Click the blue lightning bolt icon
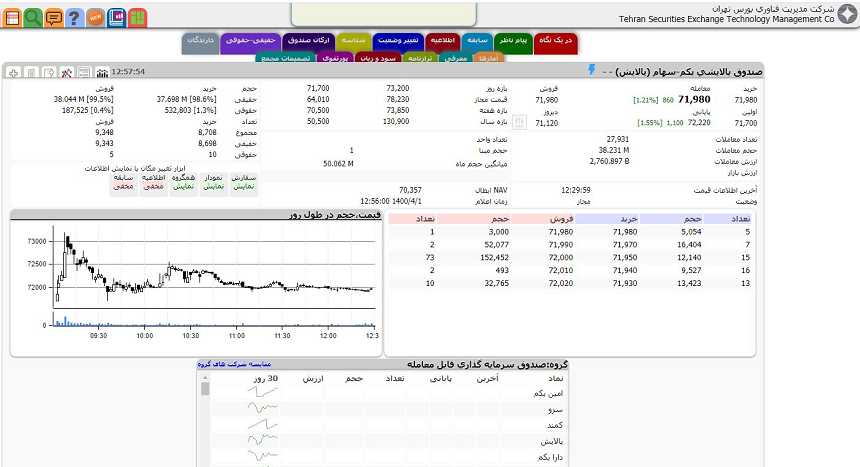The width and height of the screenshot is (860, 467). coord(591,71)
